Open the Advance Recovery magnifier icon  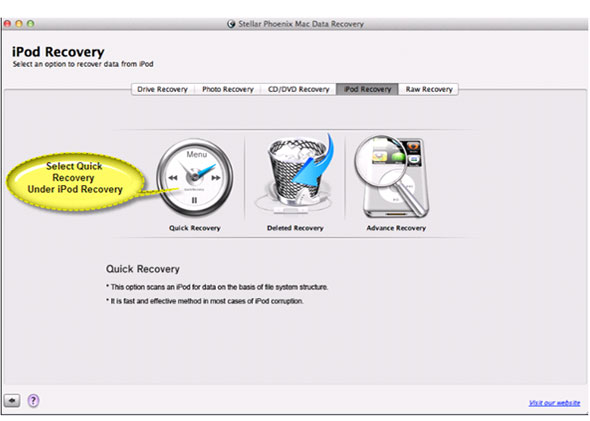392,177
